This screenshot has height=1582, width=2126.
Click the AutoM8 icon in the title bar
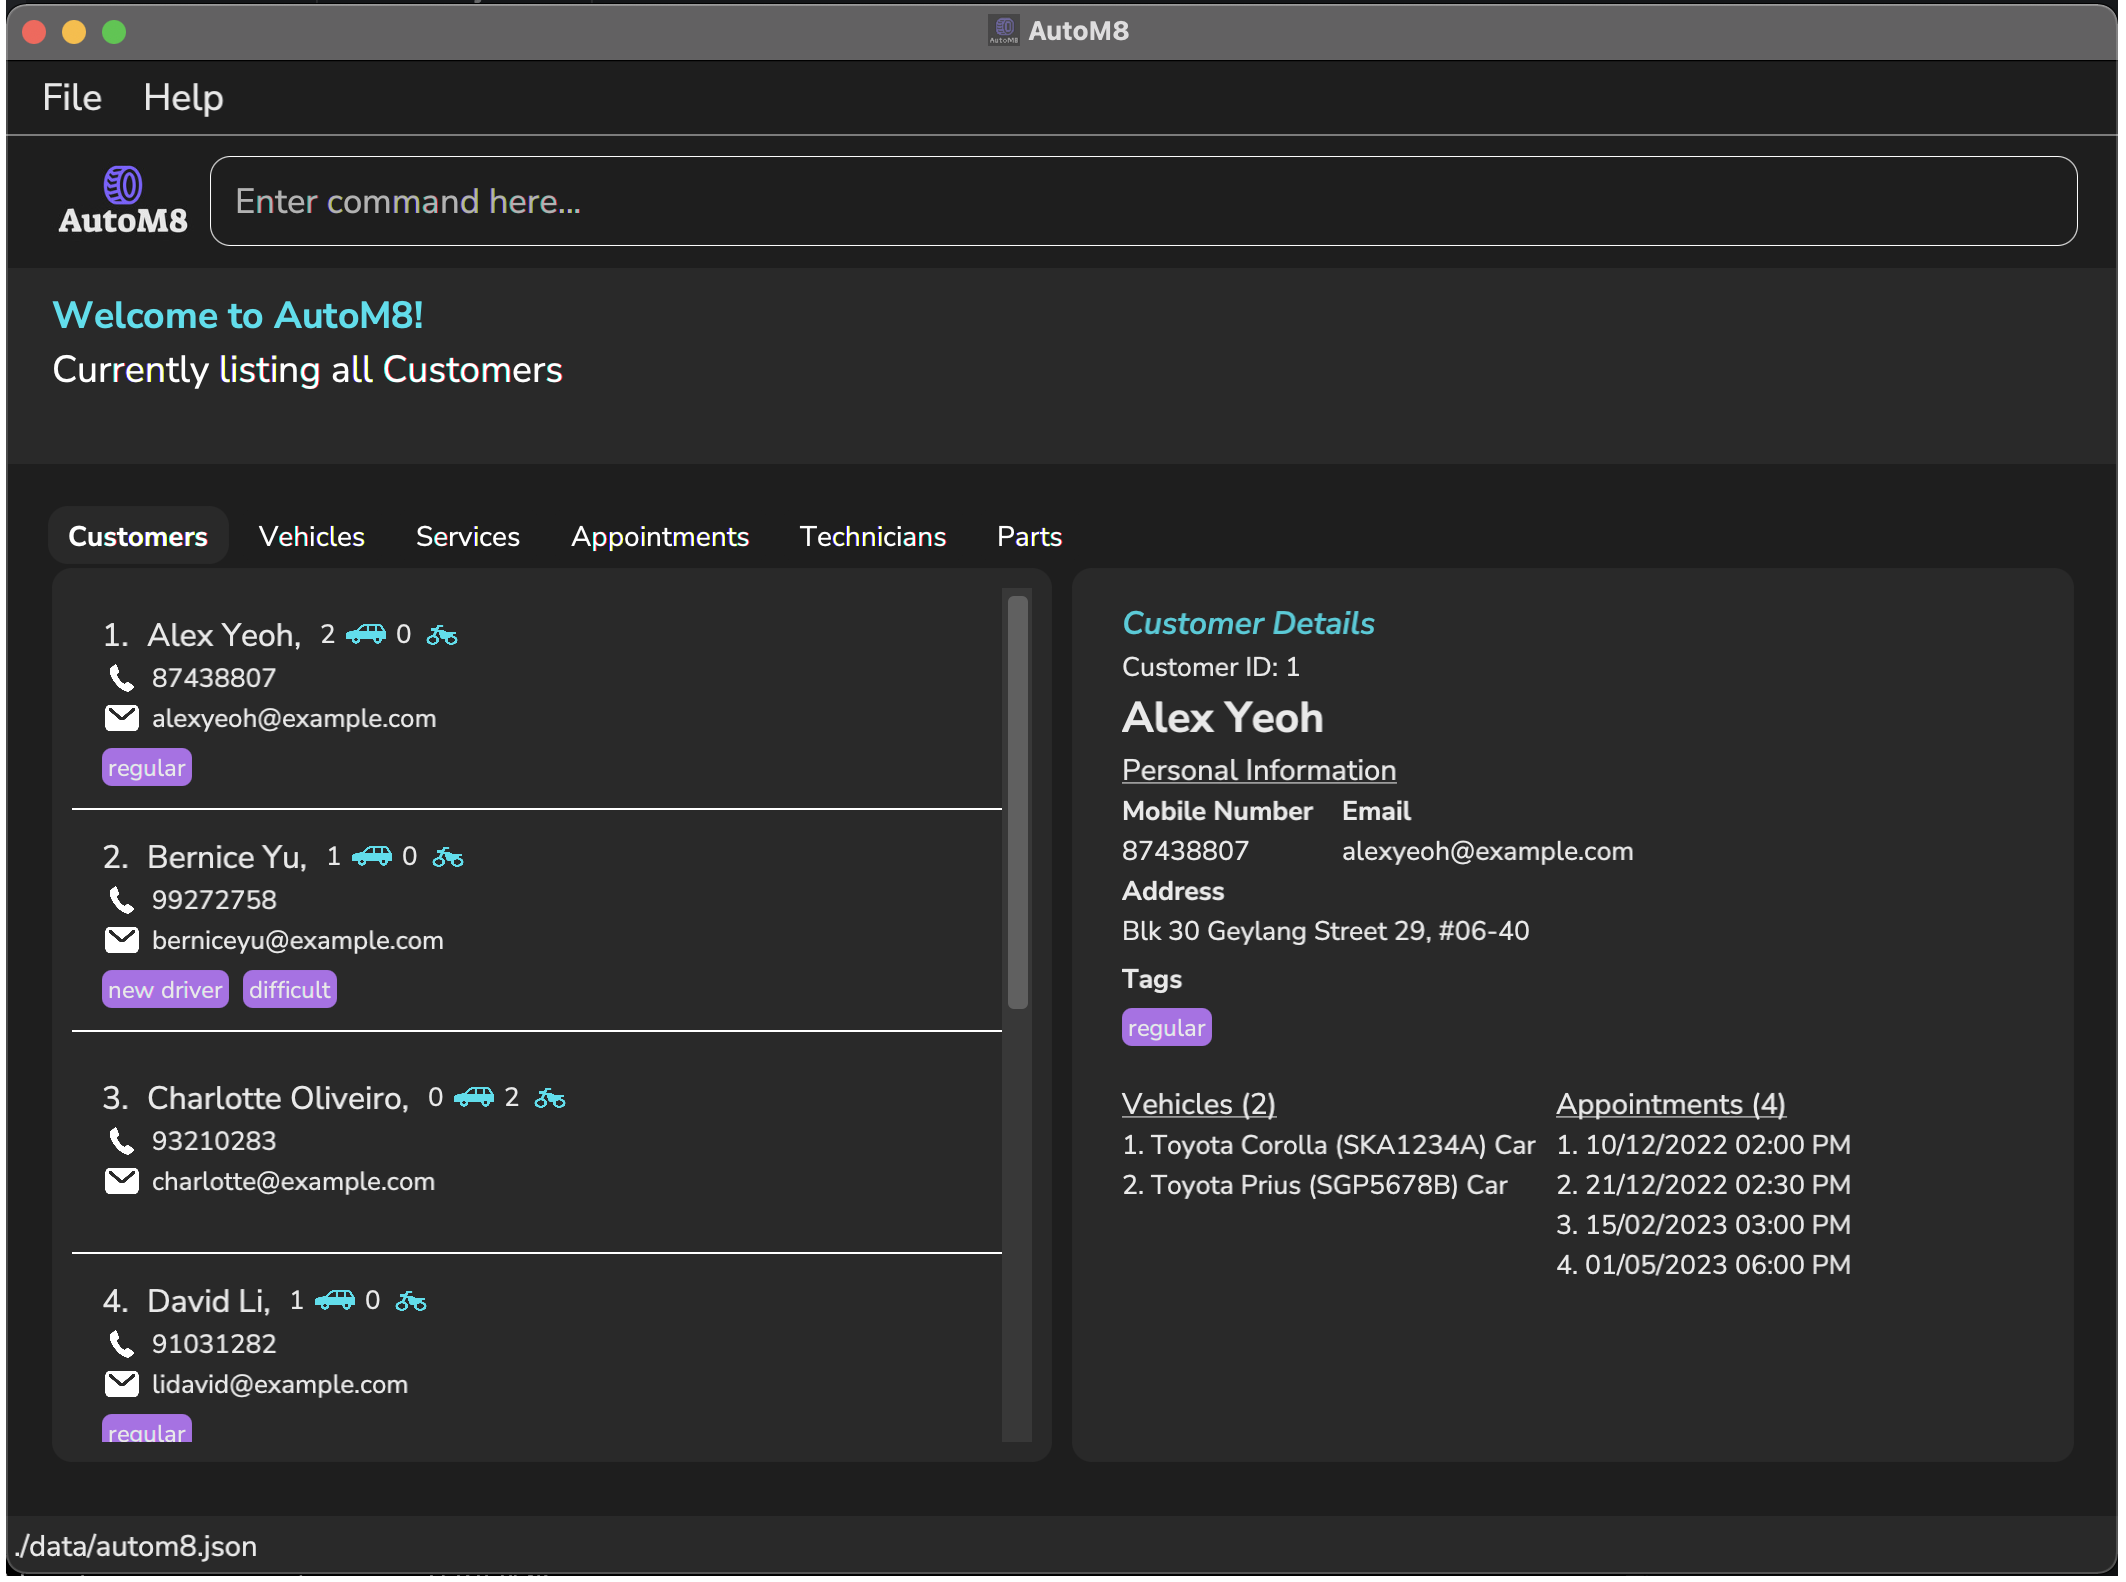click(x=1003, y=31)
